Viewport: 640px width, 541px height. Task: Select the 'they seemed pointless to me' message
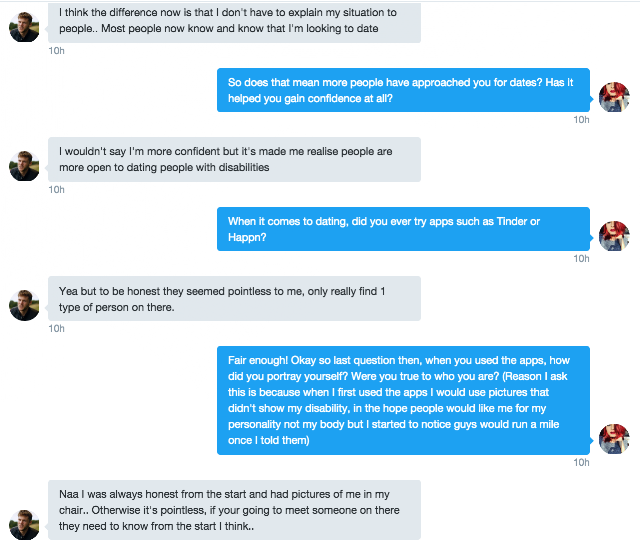pyautogui.click(x=234, y=298)
